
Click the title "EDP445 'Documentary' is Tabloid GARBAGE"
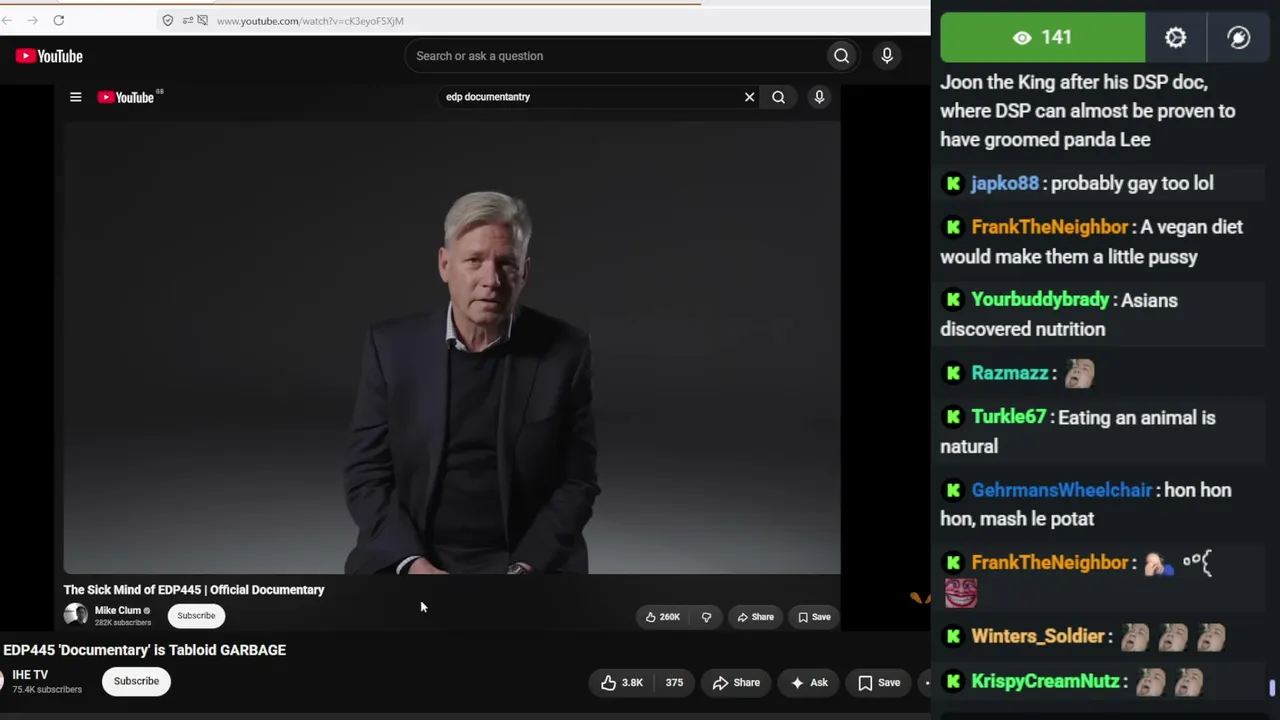tap(144, 650)
